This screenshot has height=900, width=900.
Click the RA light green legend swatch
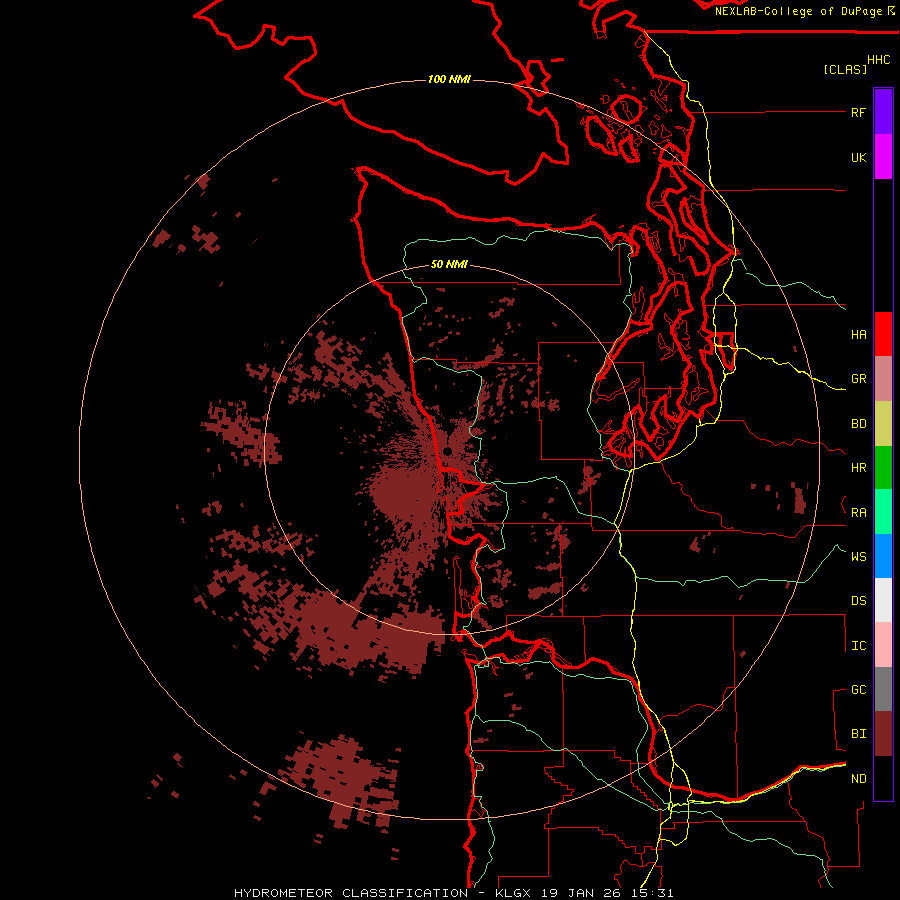click(883, 512)
